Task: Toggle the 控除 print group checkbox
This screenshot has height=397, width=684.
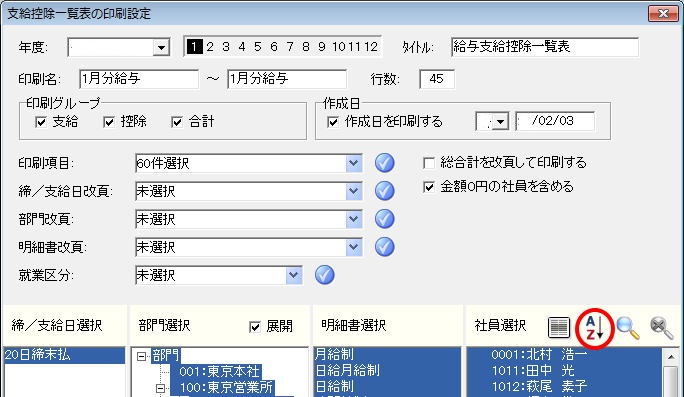Action: pyautogui.click(x=109, y=122)
